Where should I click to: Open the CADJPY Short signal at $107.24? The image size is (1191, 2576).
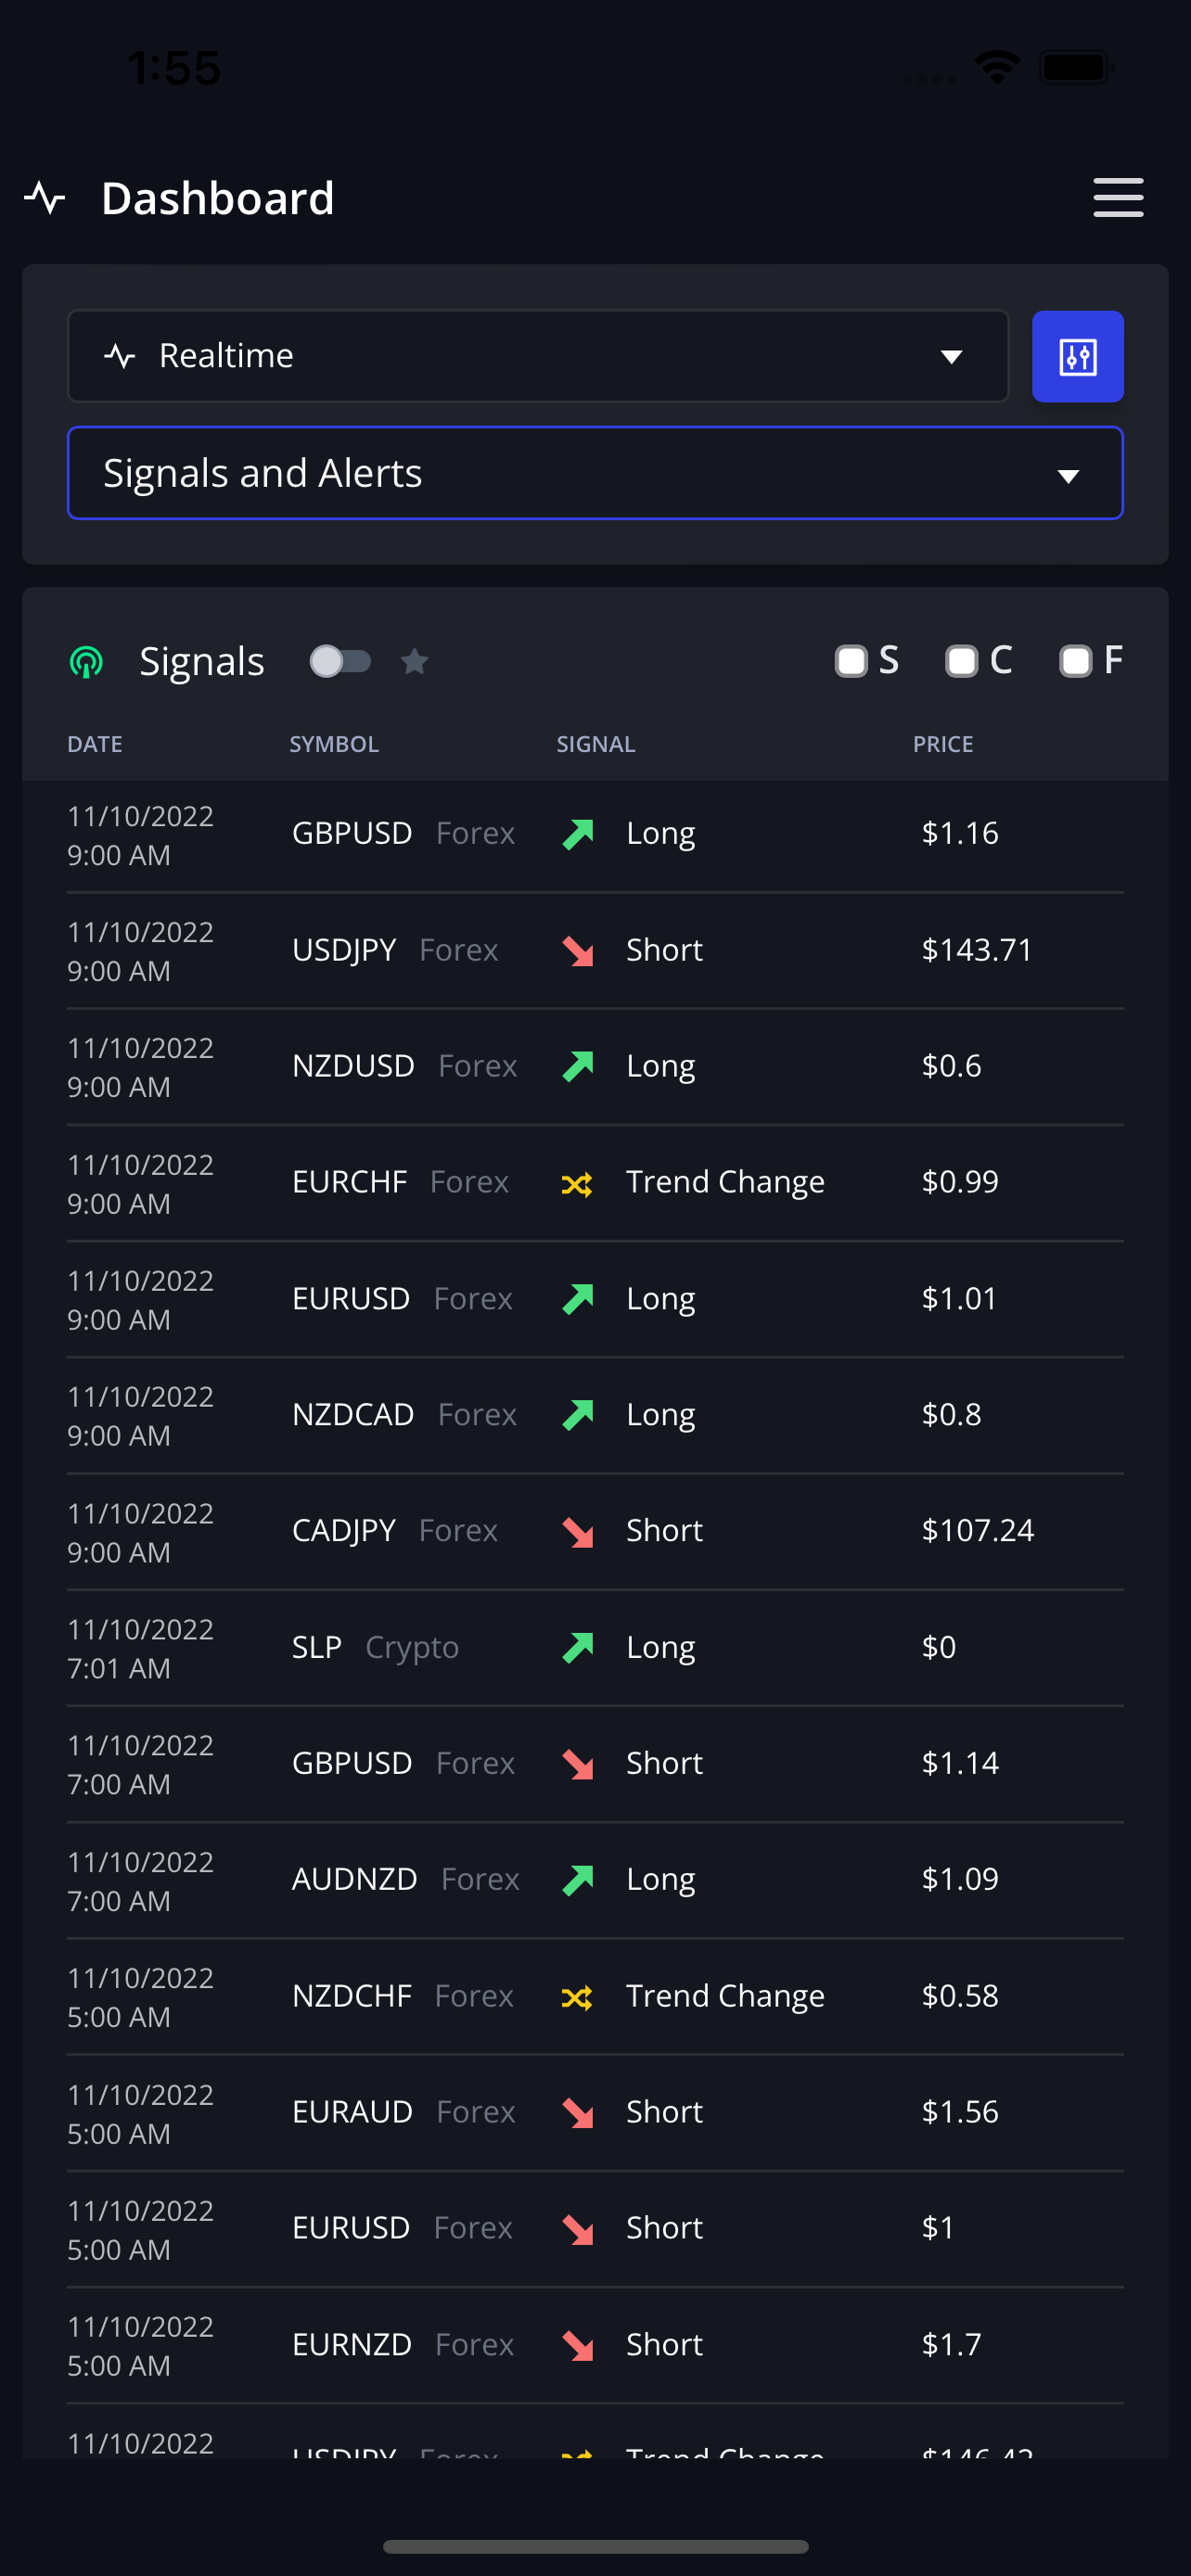click(x=595, y=1532)
